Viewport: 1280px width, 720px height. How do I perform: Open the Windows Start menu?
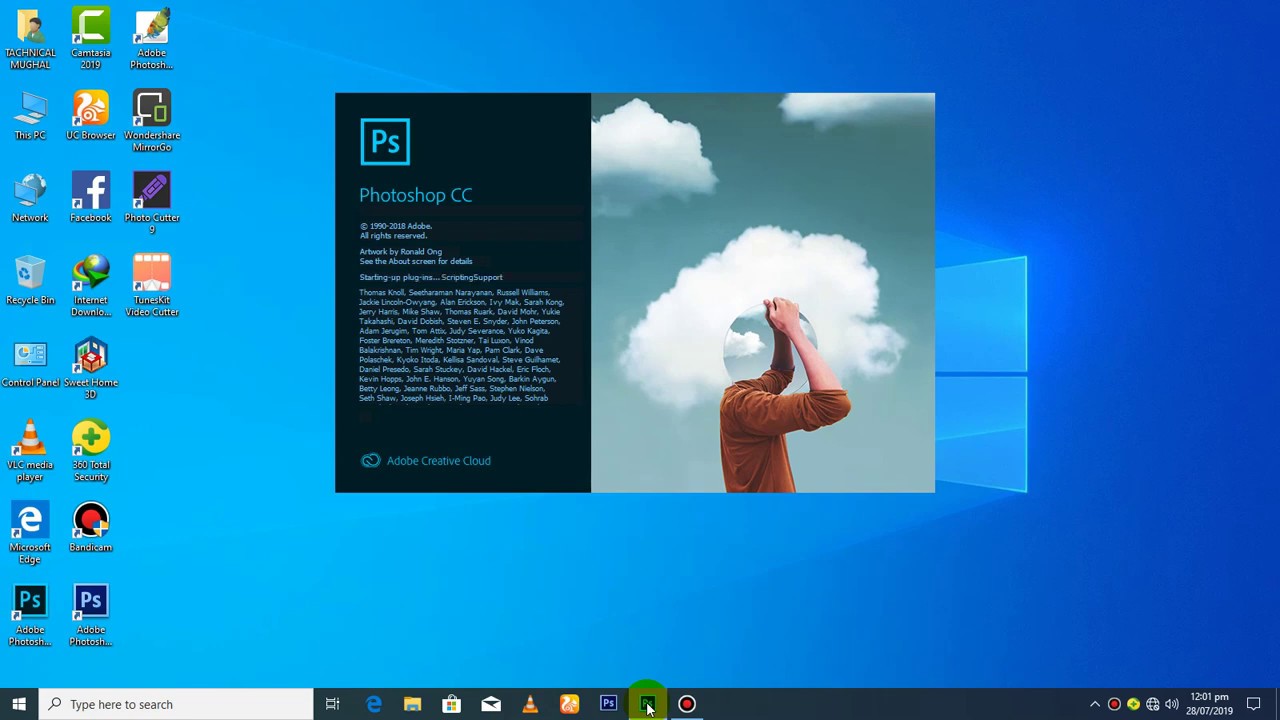[19, 704]
